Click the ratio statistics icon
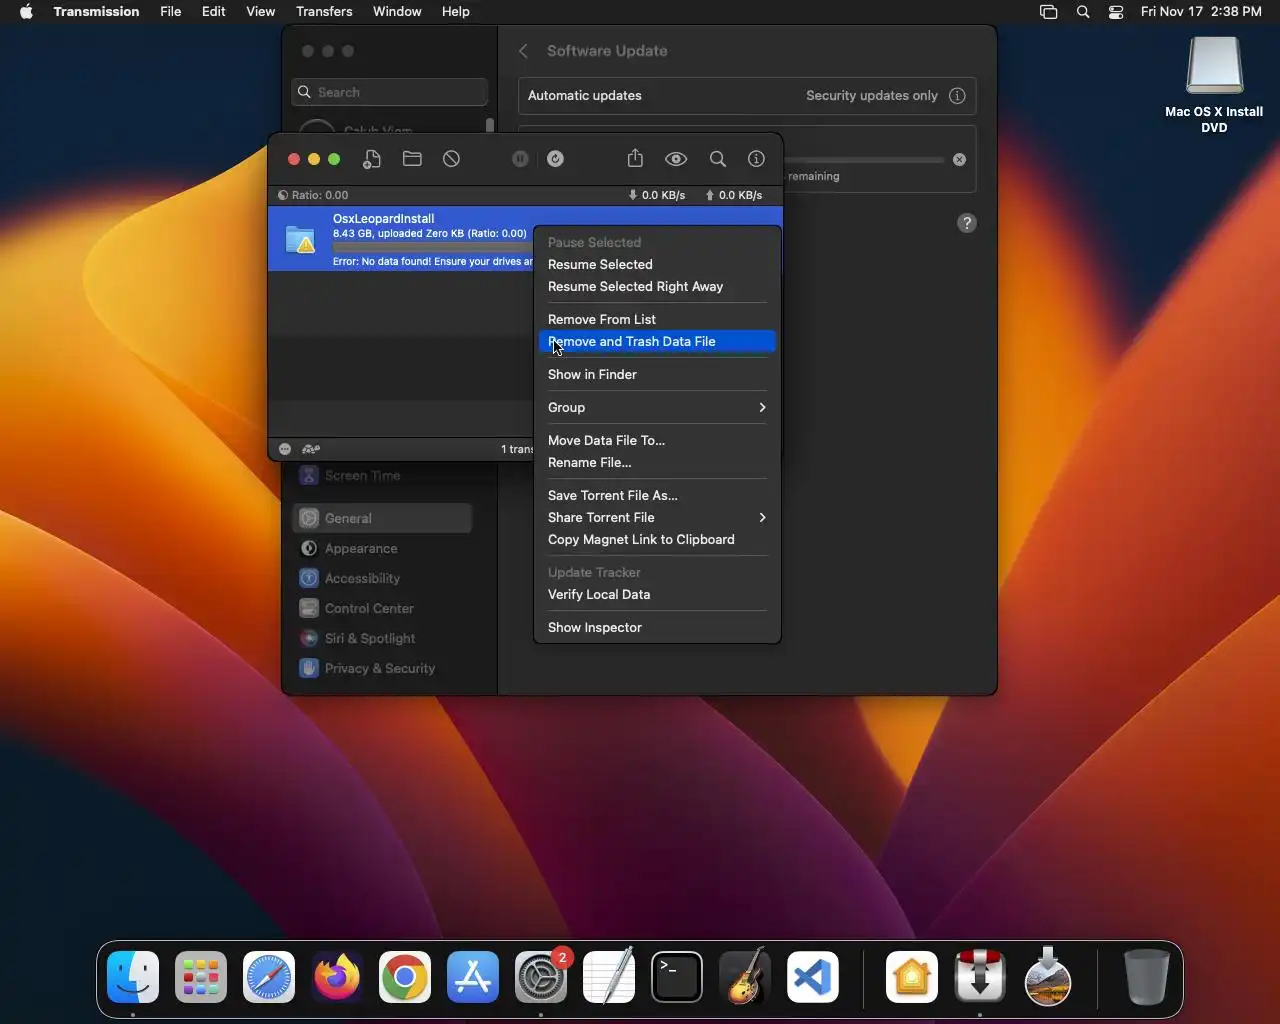Viewport: 1280px width, 1024px height. point(283,195)
